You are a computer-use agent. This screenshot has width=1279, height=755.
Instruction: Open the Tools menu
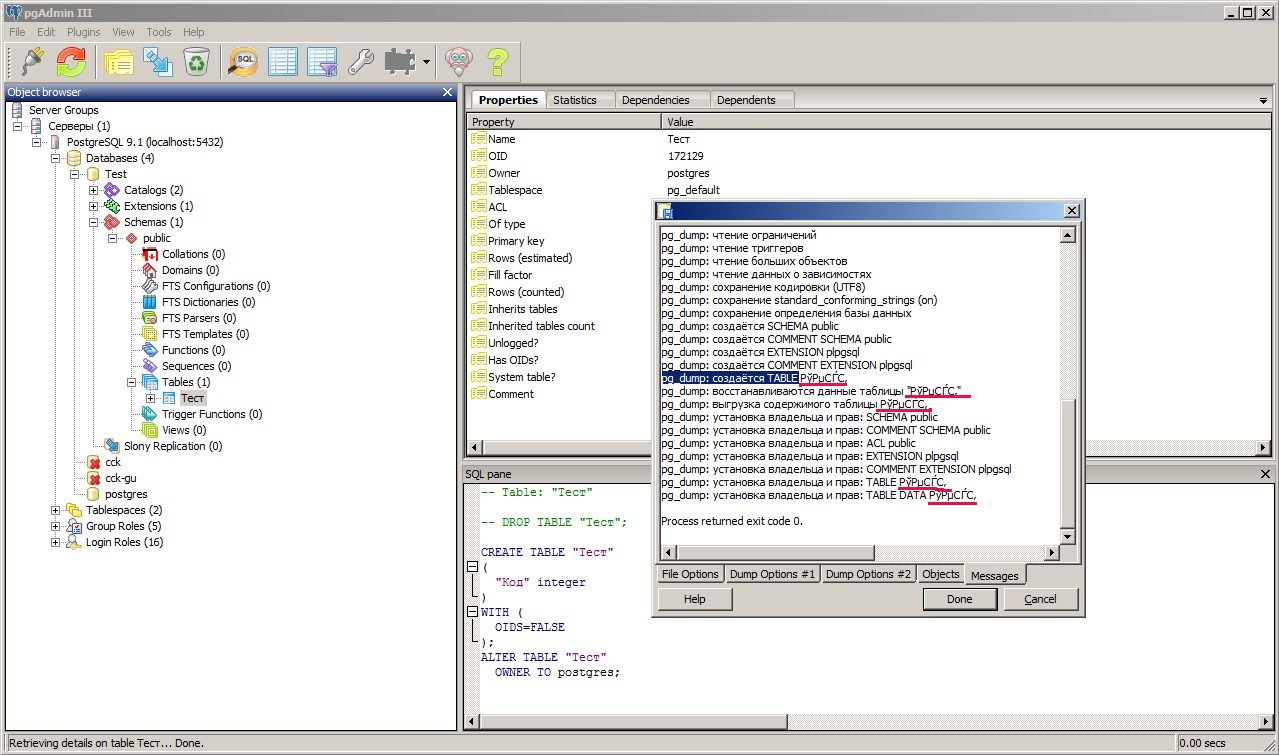(159, 32)
